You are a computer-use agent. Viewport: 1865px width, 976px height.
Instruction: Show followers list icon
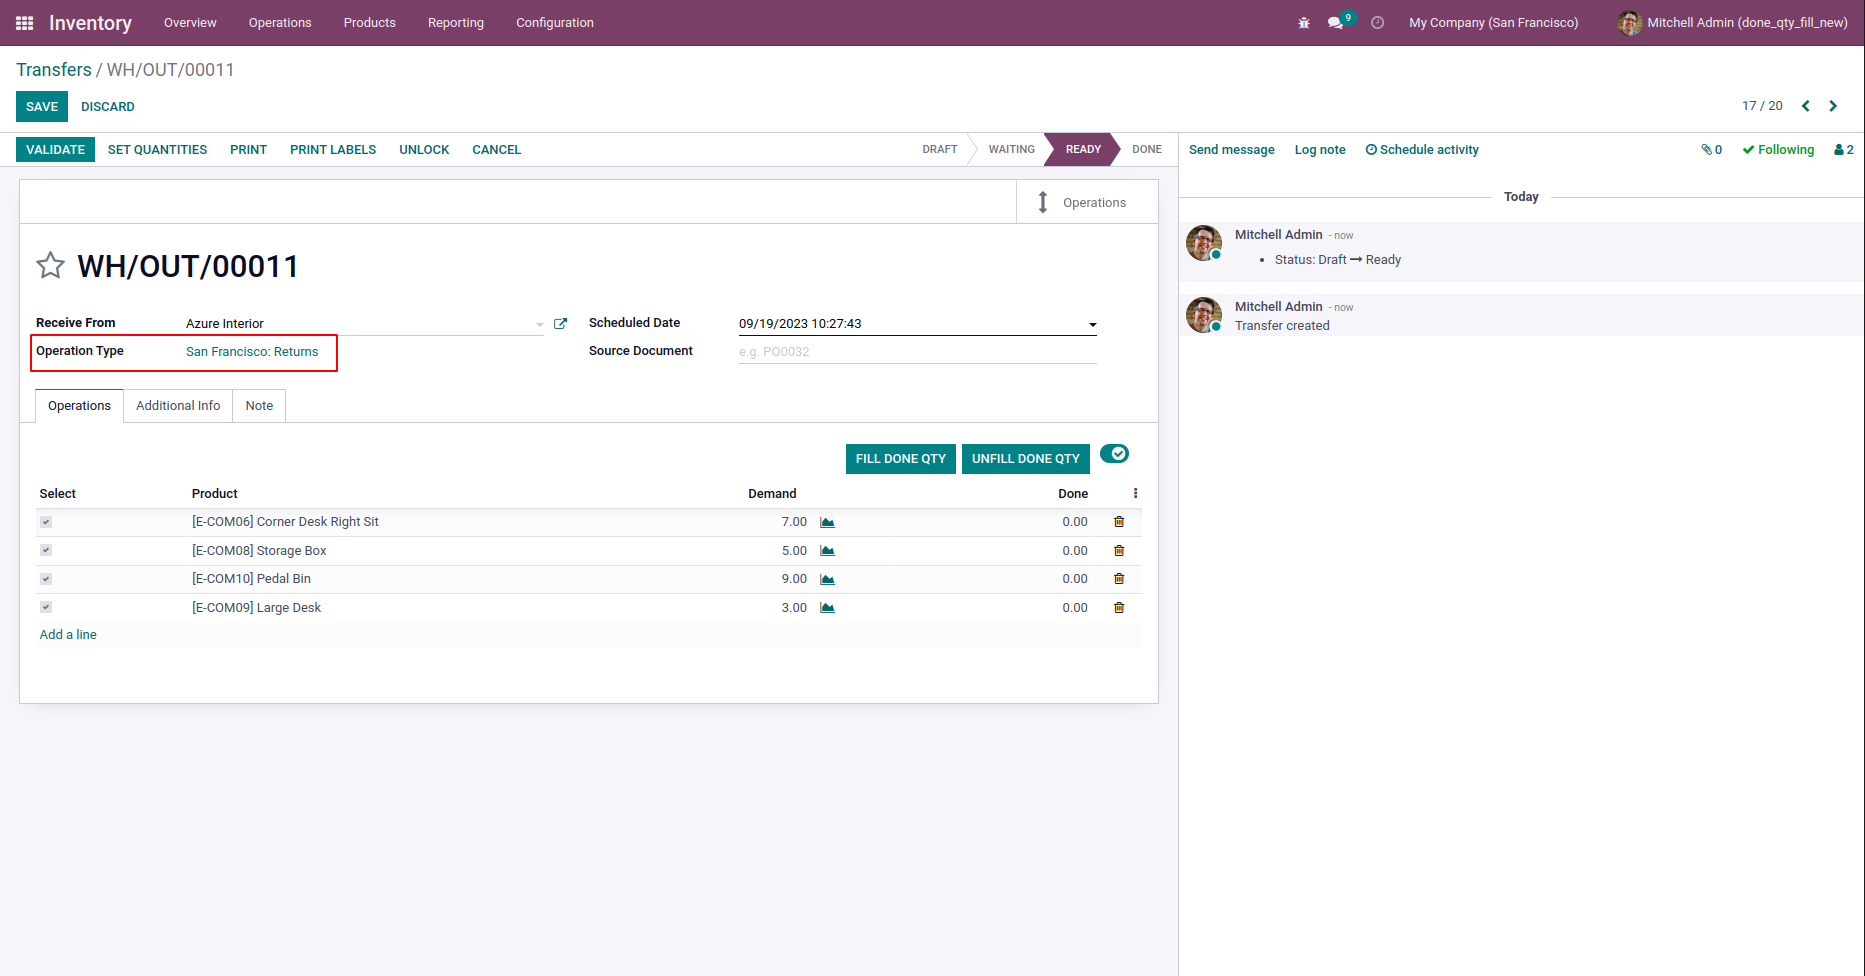1844,150
